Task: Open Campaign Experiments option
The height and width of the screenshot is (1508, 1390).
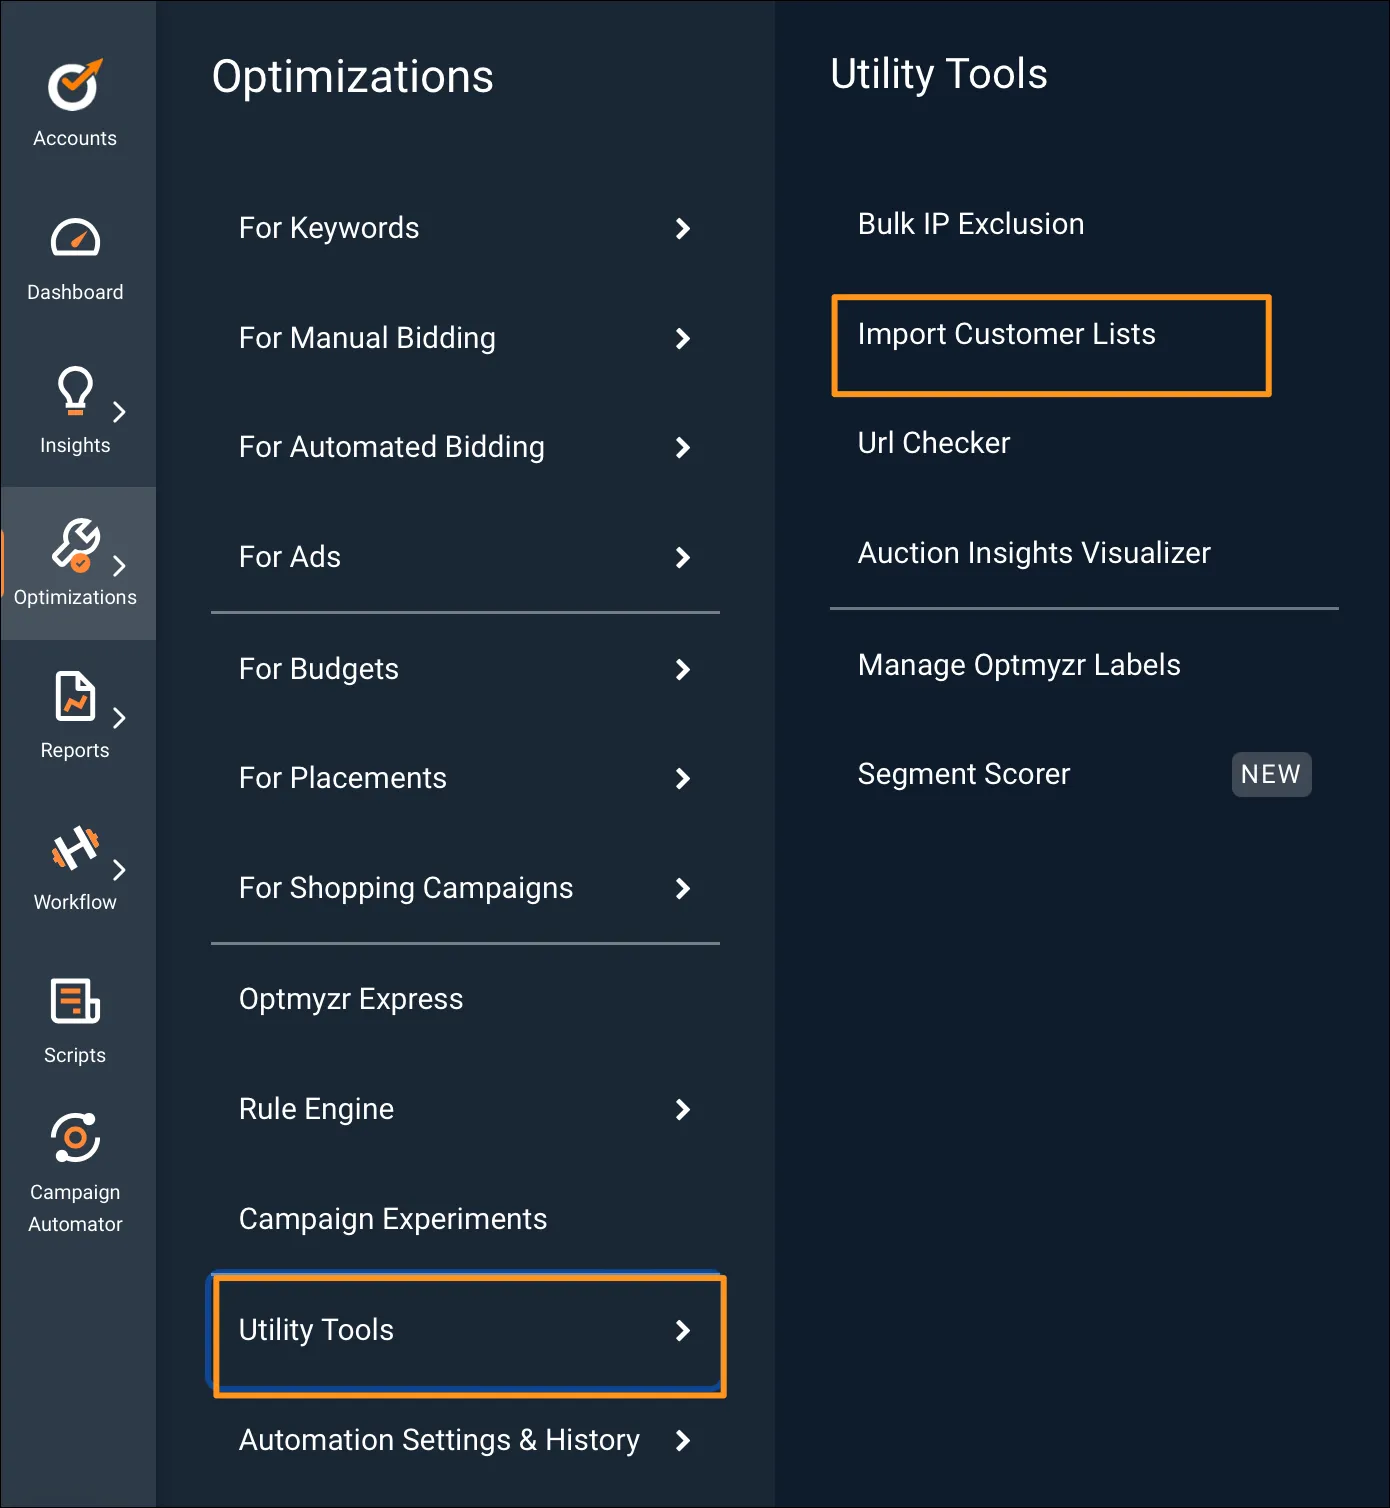Action: (x=393, y=1219)
